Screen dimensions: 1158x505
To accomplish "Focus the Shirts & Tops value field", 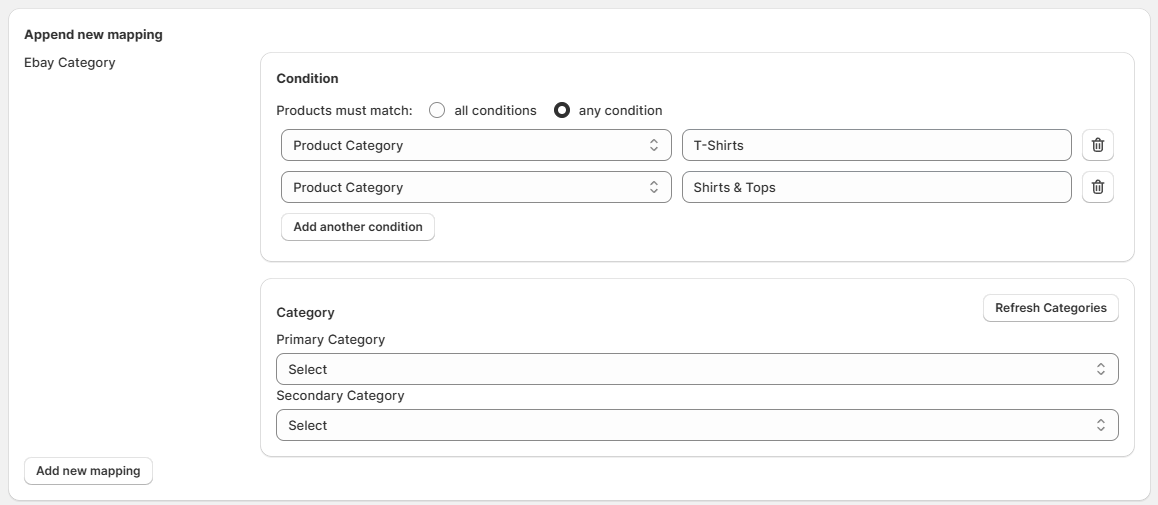I will coord(877,187).
